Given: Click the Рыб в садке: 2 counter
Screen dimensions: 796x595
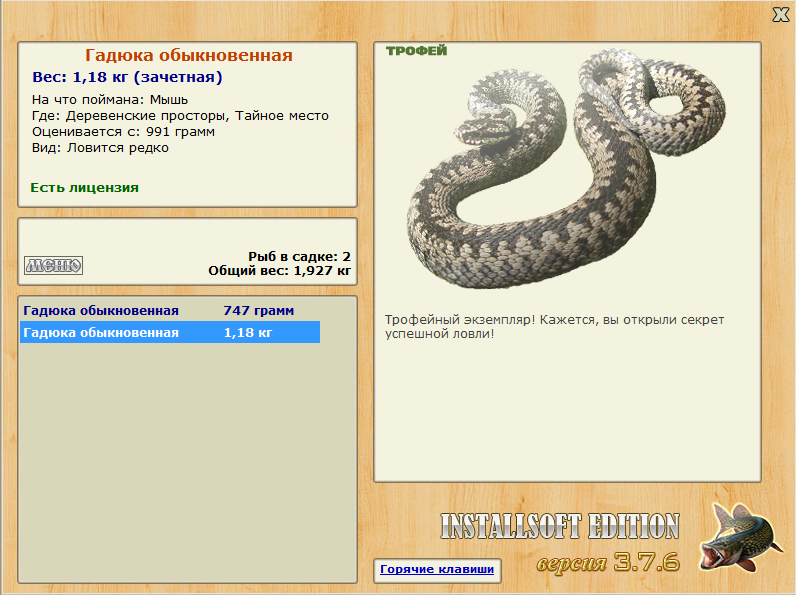Looking at the screenshot, I should [x=299, y=256].
